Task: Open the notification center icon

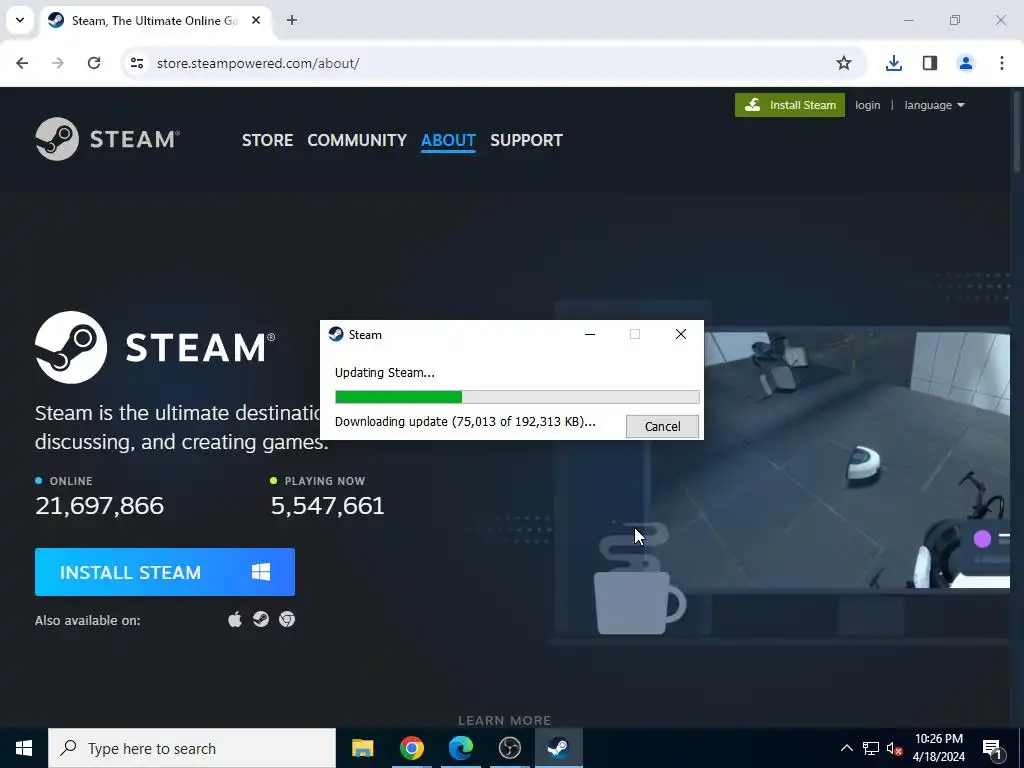Action: click(x=993, y=748)
